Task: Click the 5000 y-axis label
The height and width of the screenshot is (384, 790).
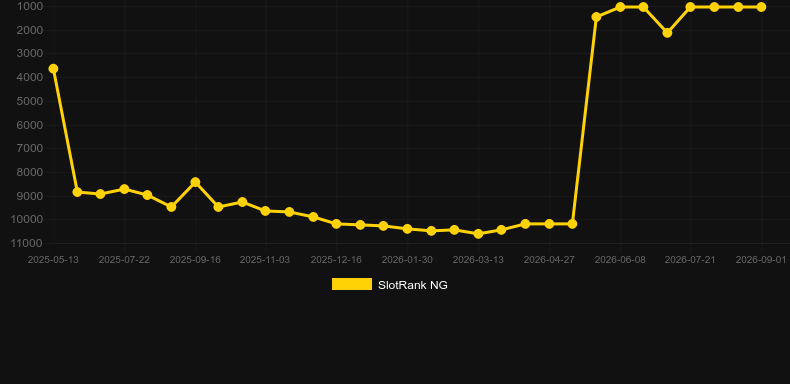Action: coord(30,101)
